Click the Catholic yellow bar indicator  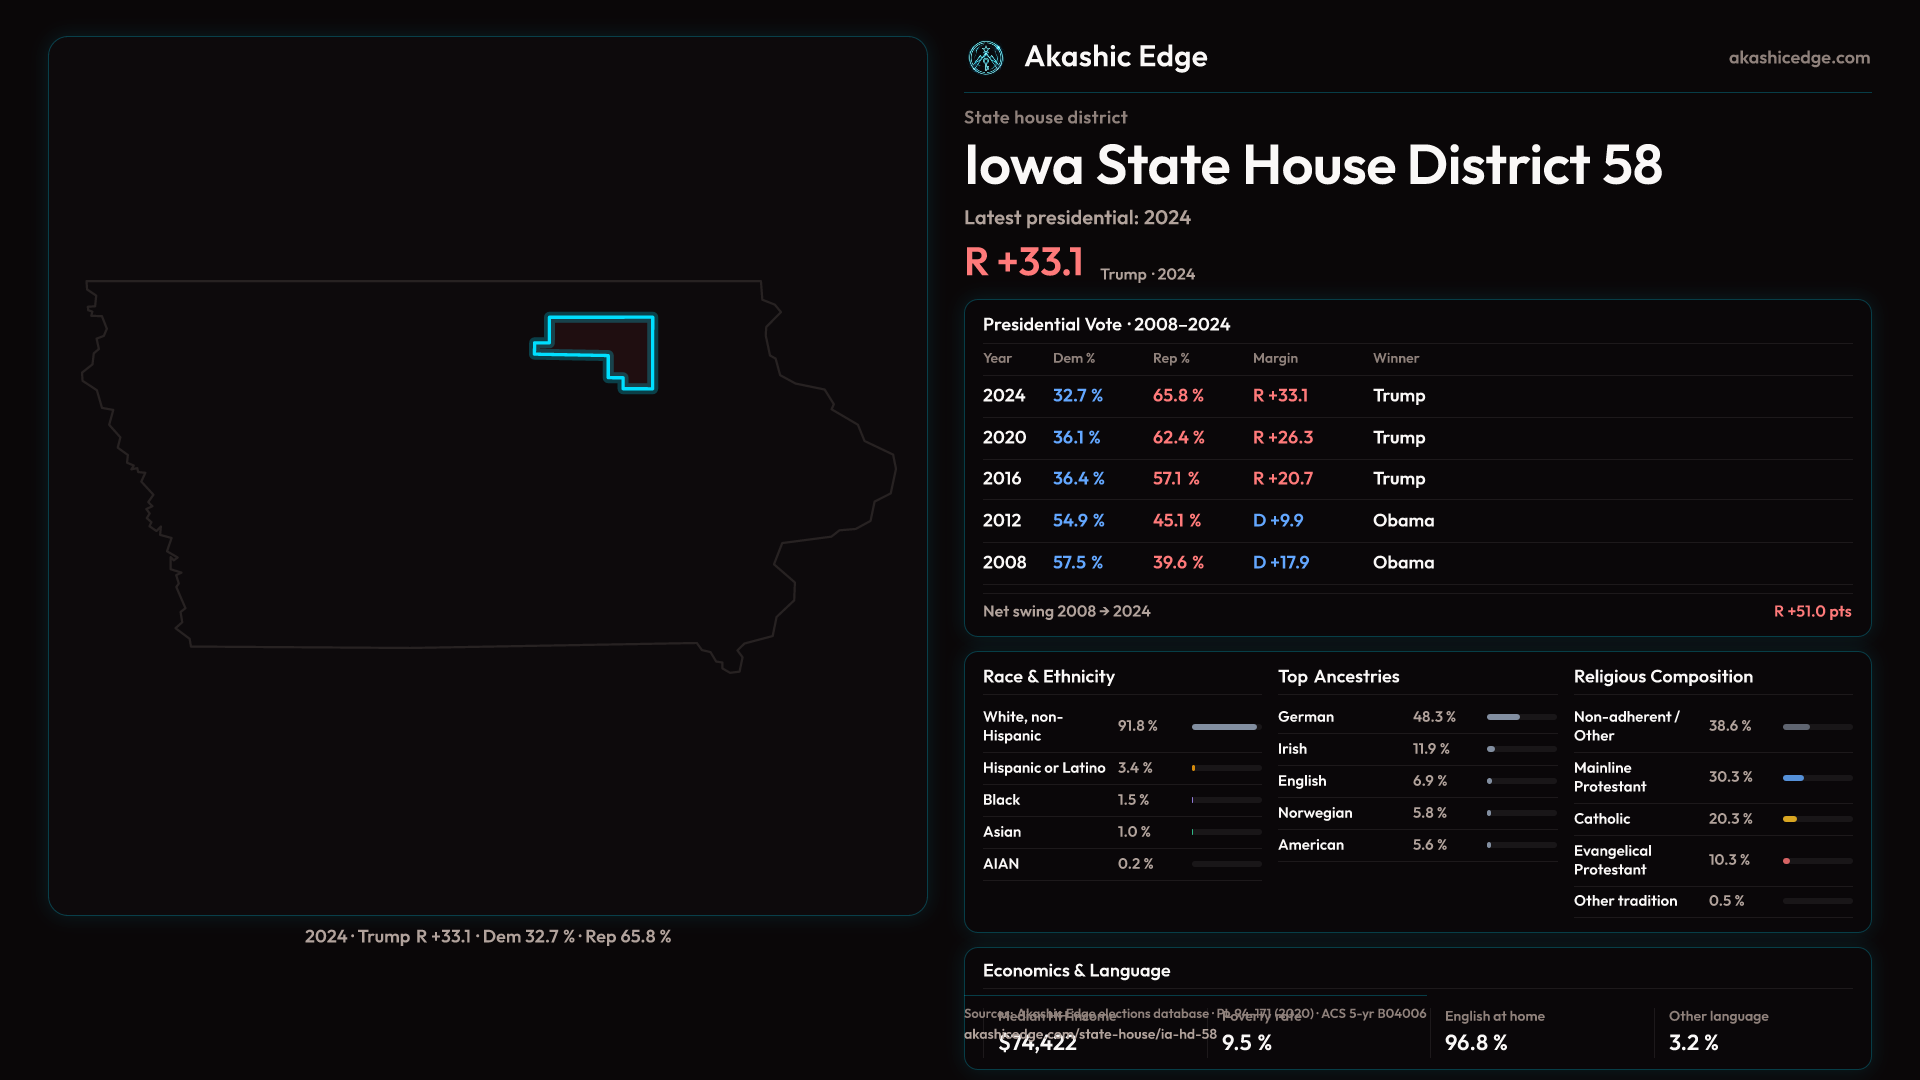1790,819
